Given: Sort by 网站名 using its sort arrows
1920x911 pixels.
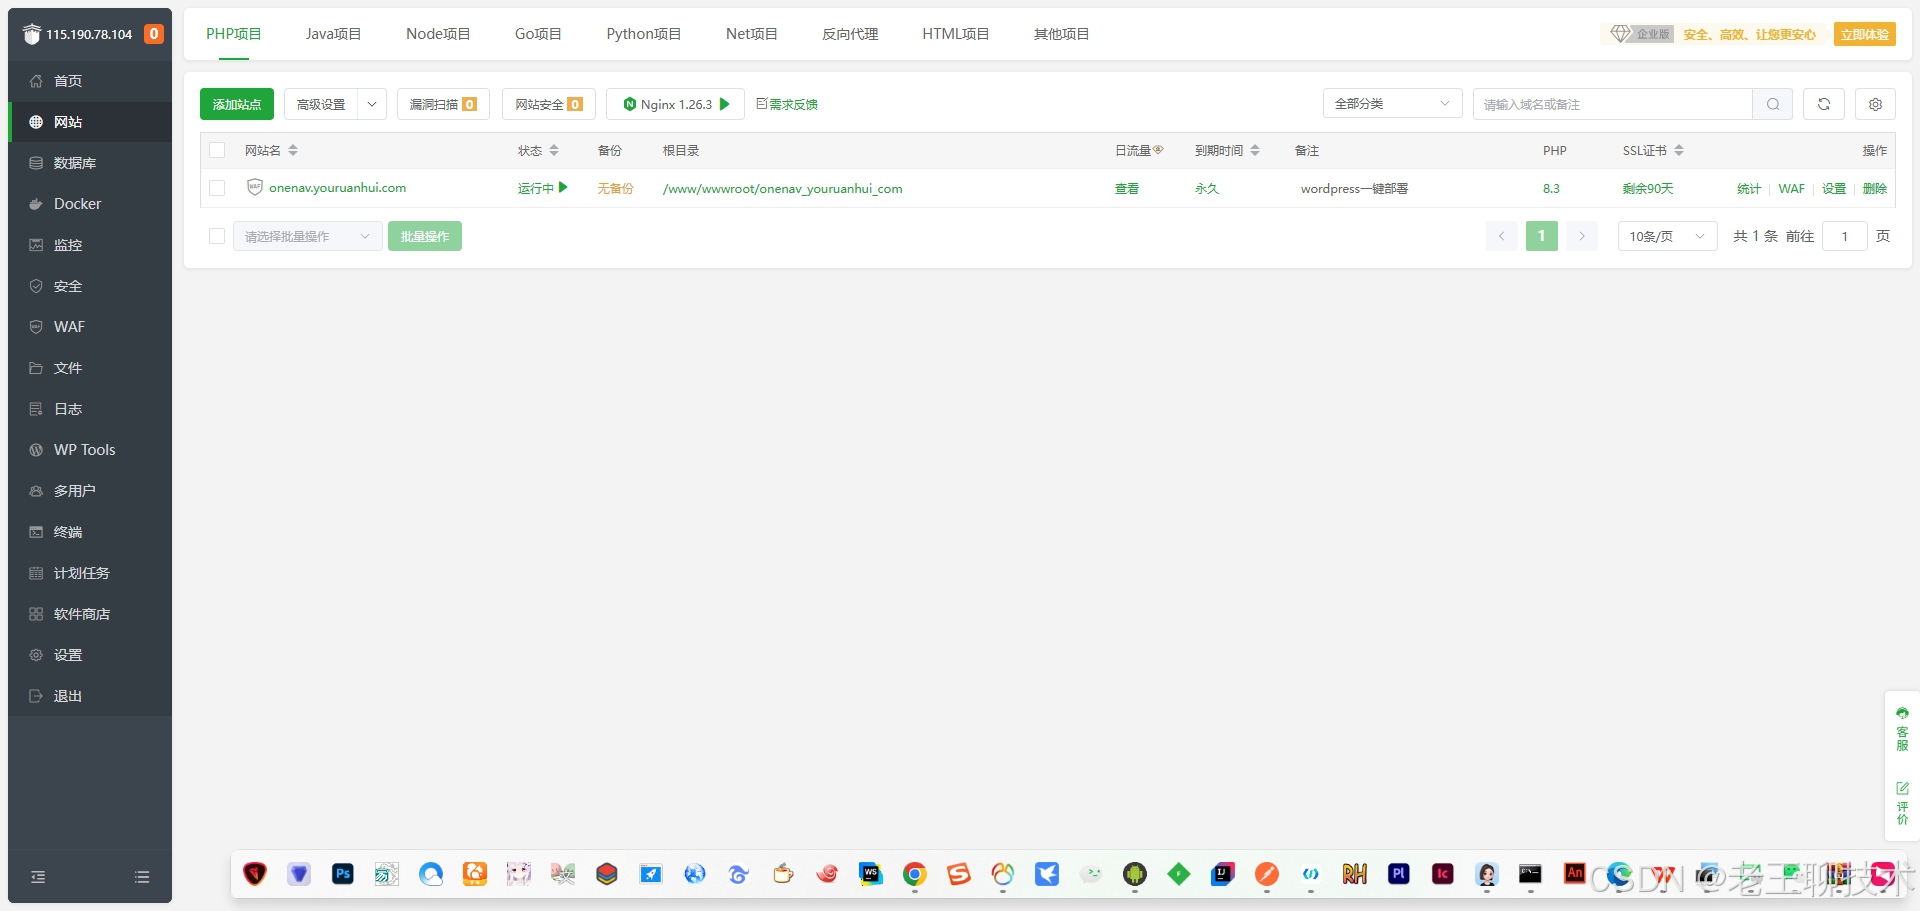Looking at the screenshot, I should pyautogui.click(x=293, y=150).
